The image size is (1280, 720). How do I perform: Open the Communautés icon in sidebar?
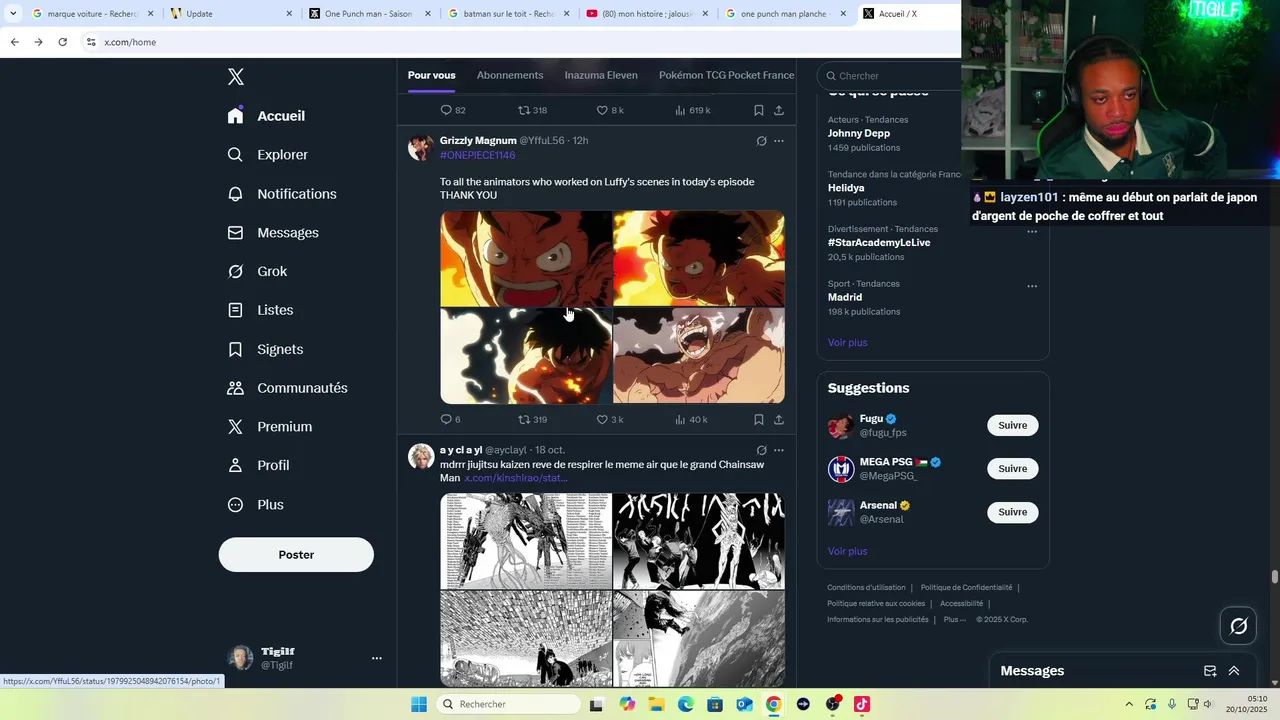235,388
